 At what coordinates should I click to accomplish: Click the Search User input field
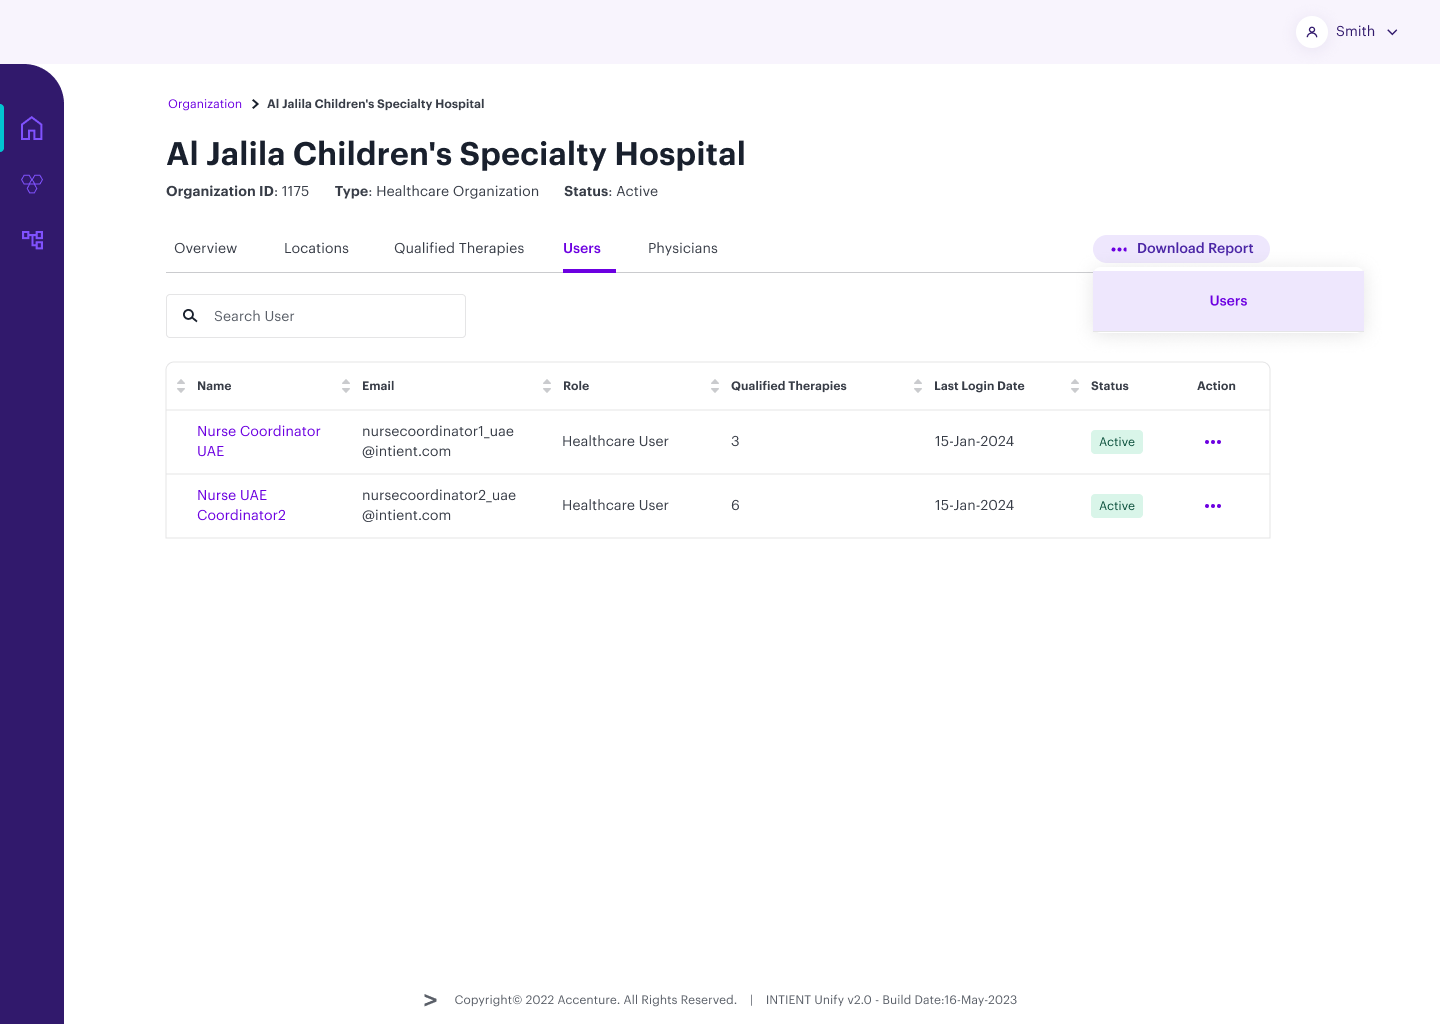330,316
